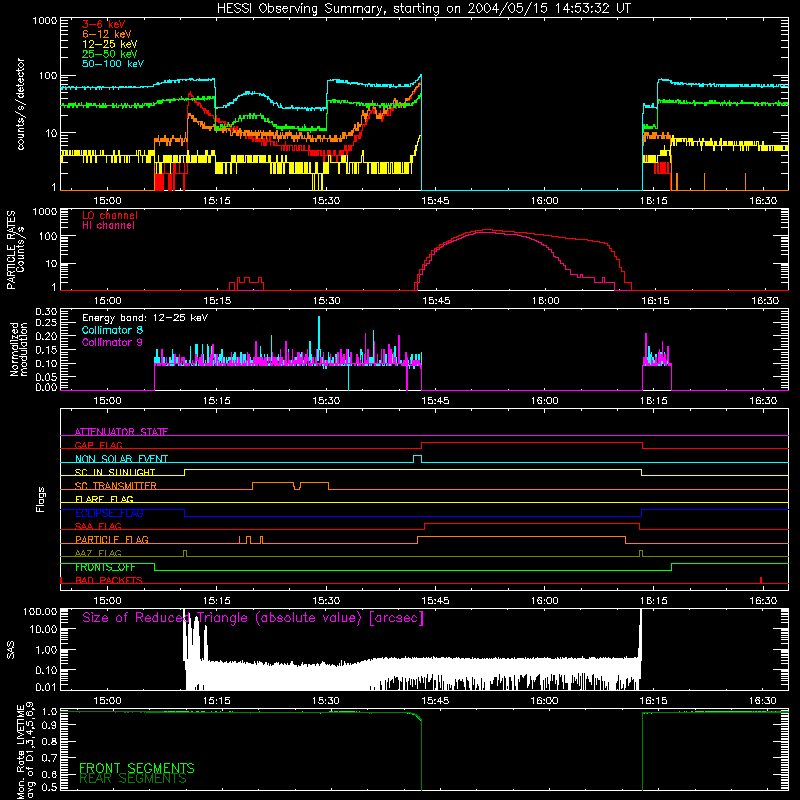Click the "SC IN SUNLIGHT" flag label
Screen dimensions: 800x800
click(115, 472)
